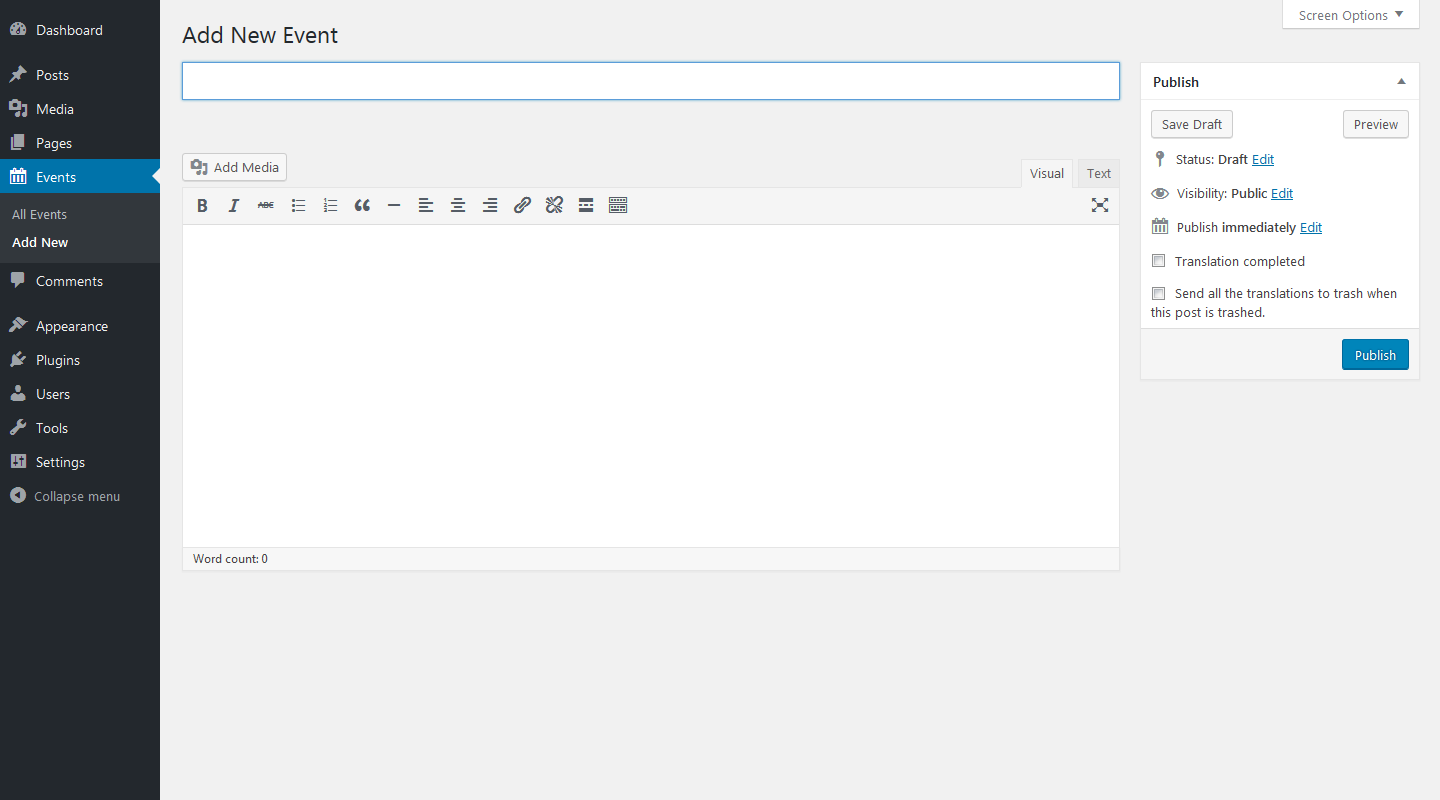
Task: Insert a blockquote
Action: [362, 205]
